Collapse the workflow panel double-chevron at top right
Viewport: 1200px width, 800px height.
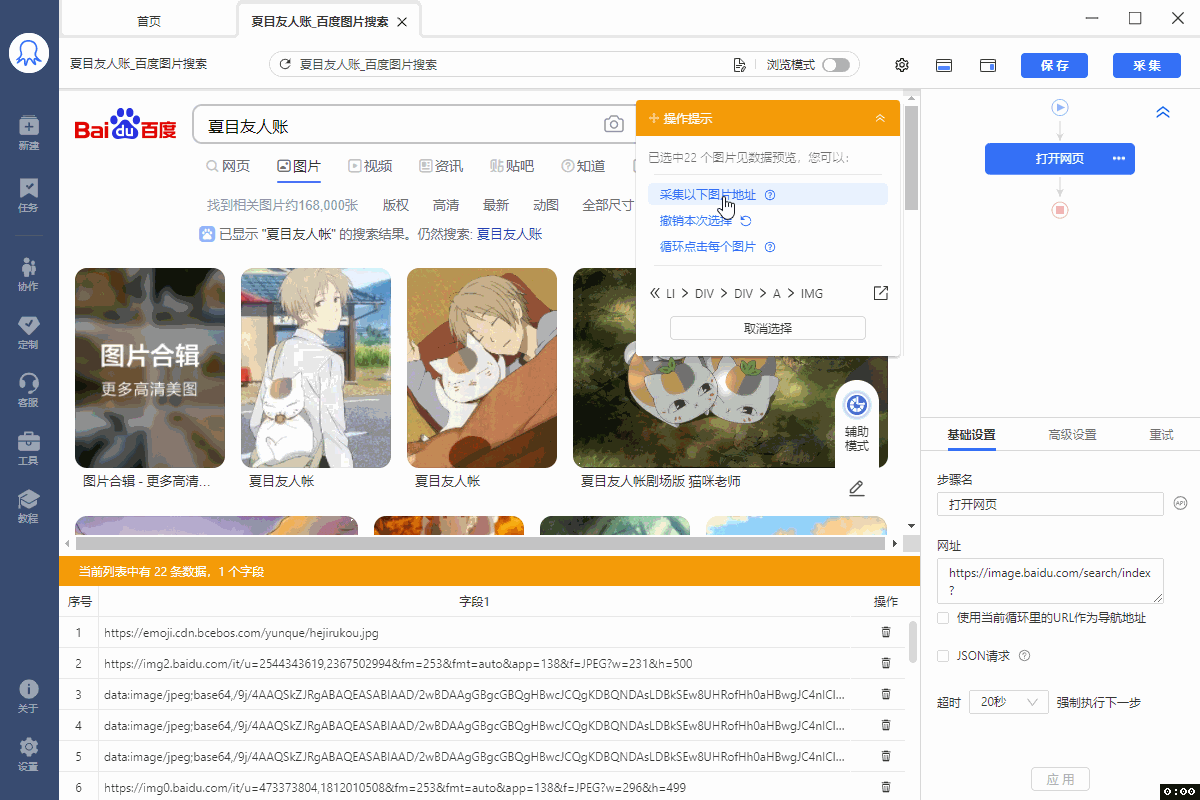pos(1163,112)
